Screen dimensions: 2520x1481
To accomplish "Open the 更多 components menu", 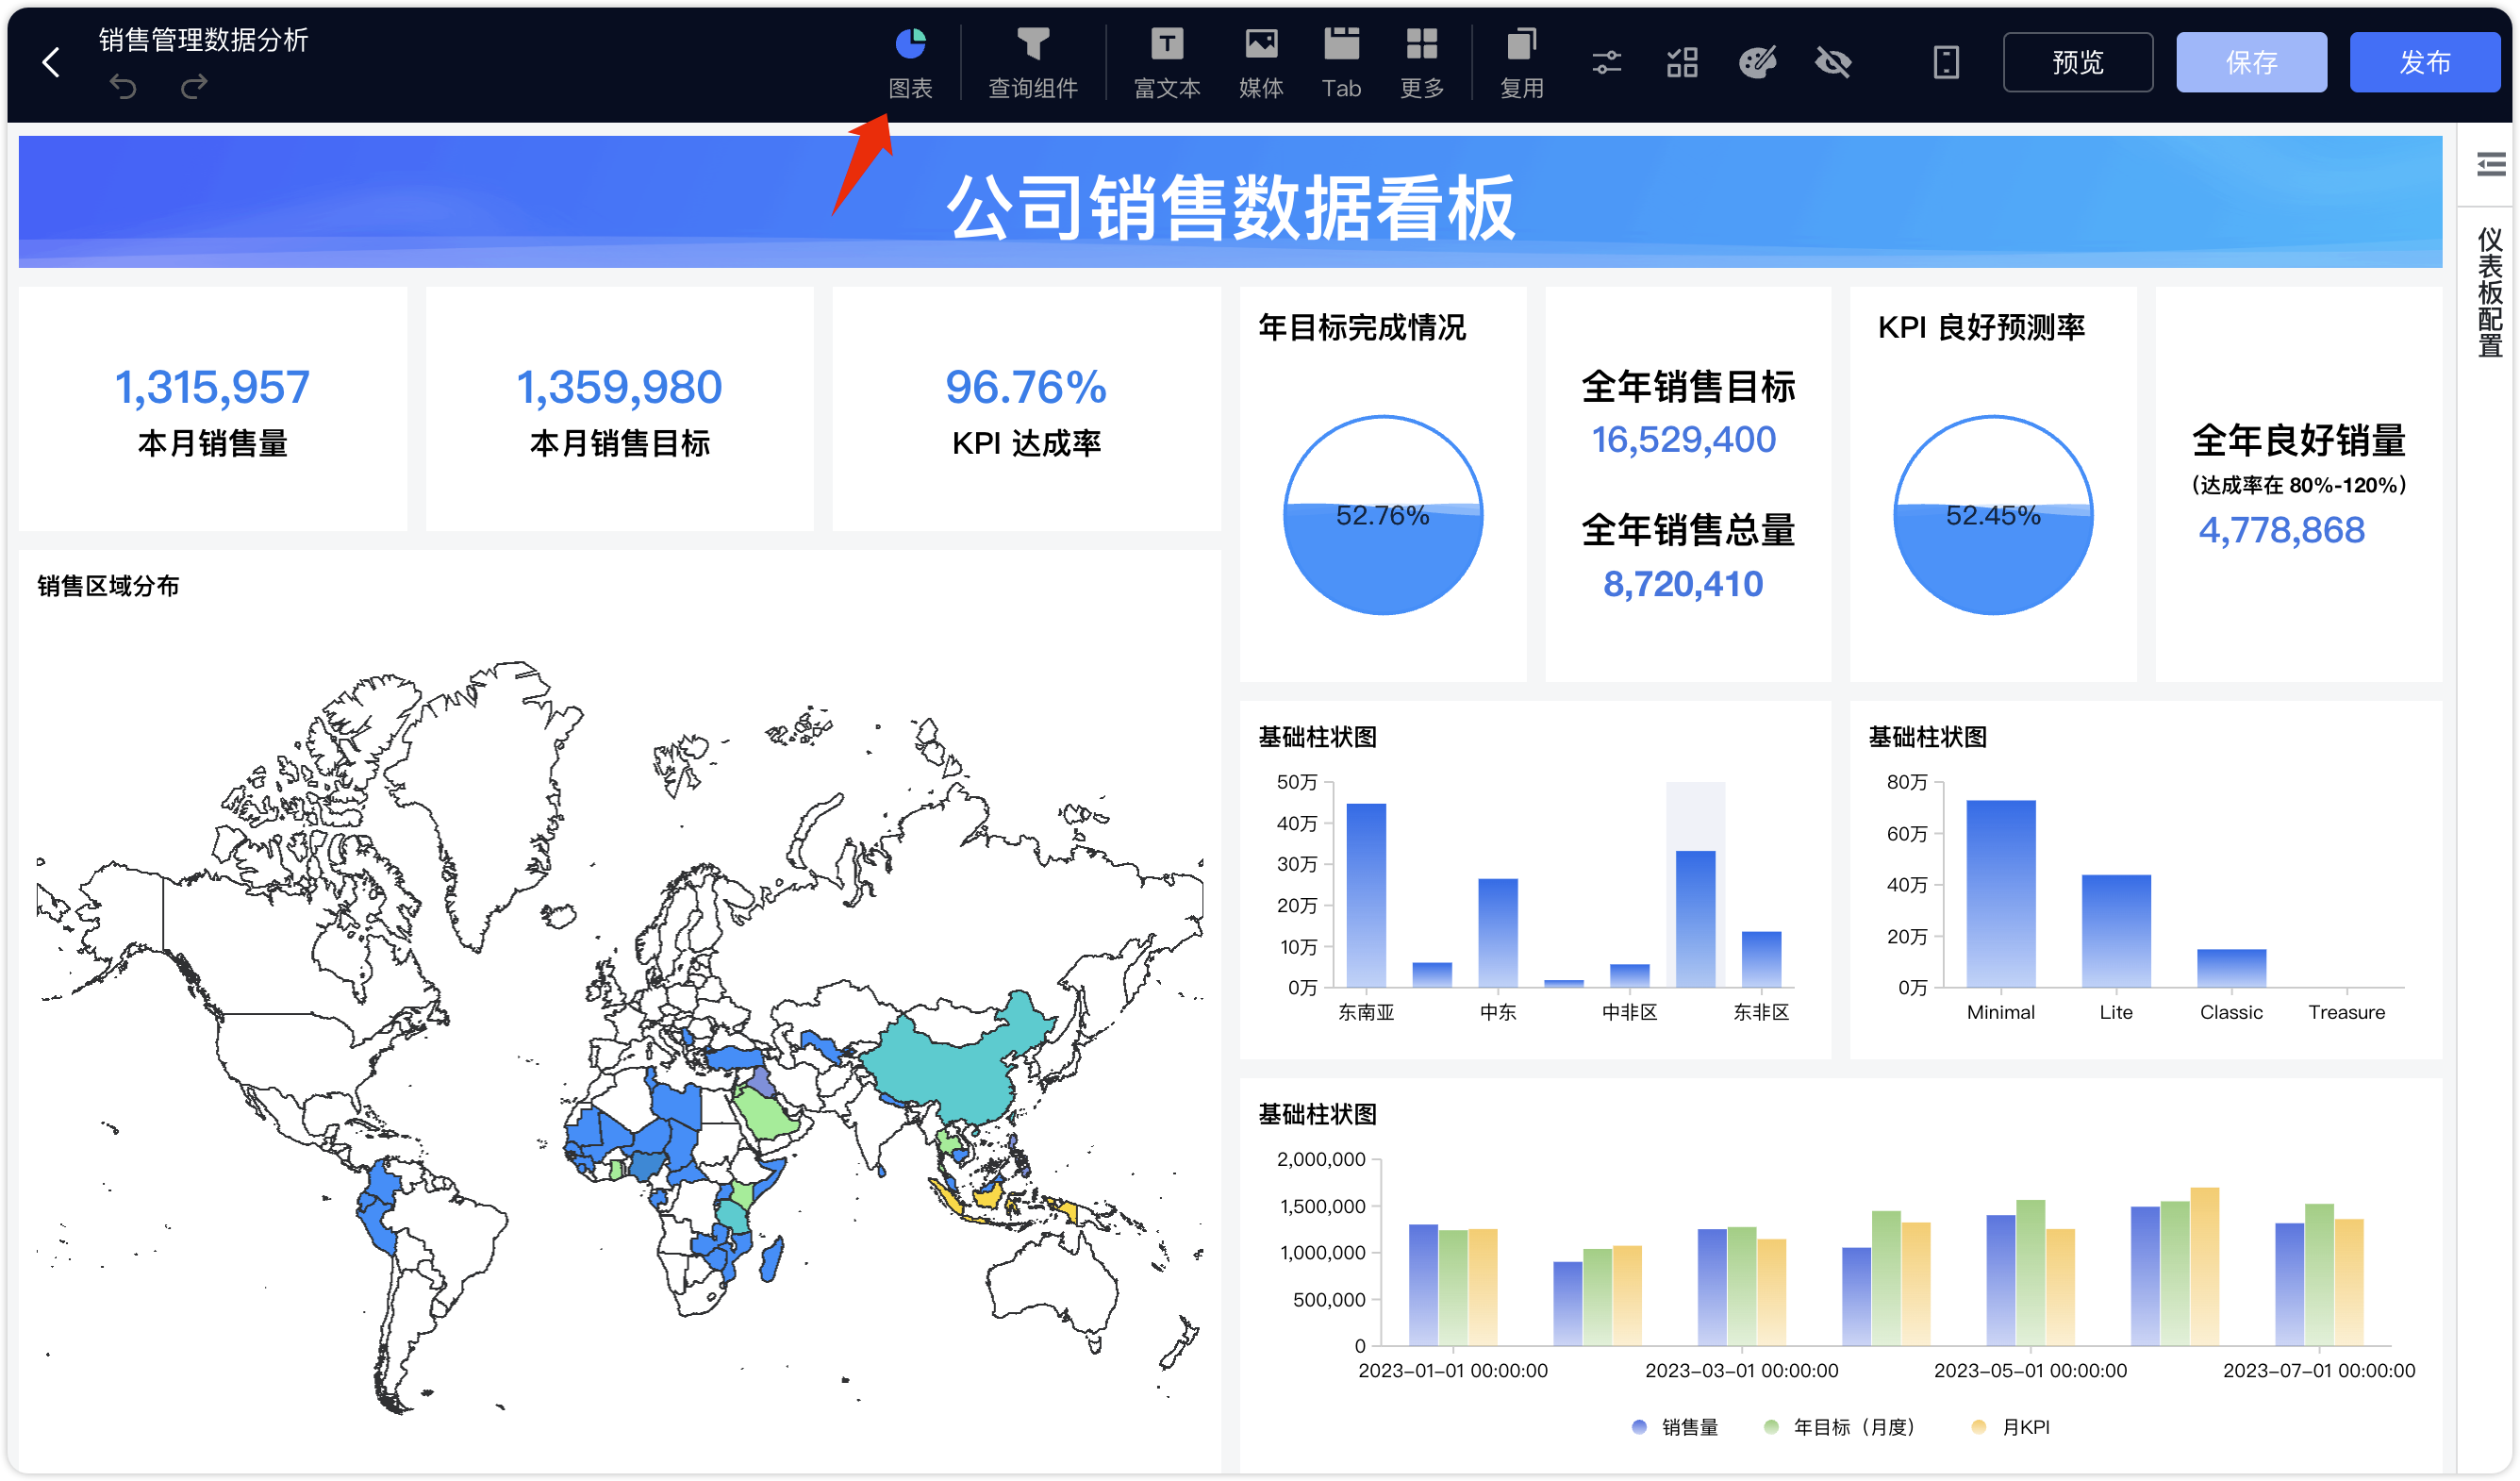I will [1421, 63].
